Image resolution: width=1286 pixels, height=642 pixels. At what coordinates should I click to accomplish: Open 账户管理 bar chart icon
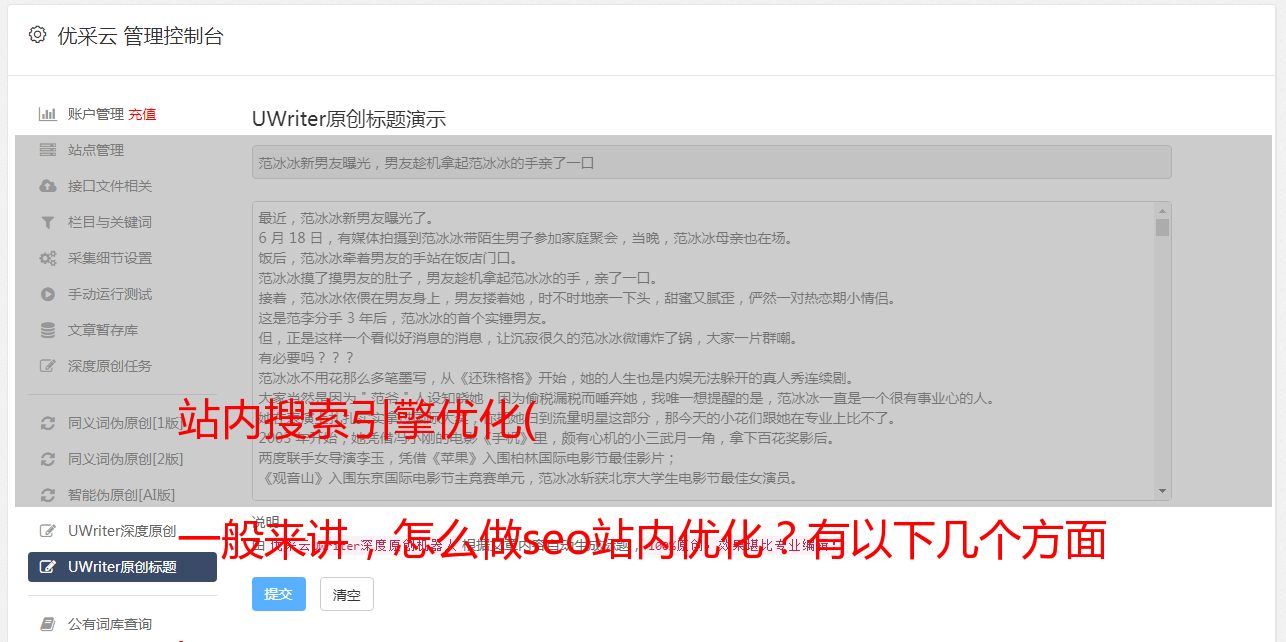click(47, 114)
